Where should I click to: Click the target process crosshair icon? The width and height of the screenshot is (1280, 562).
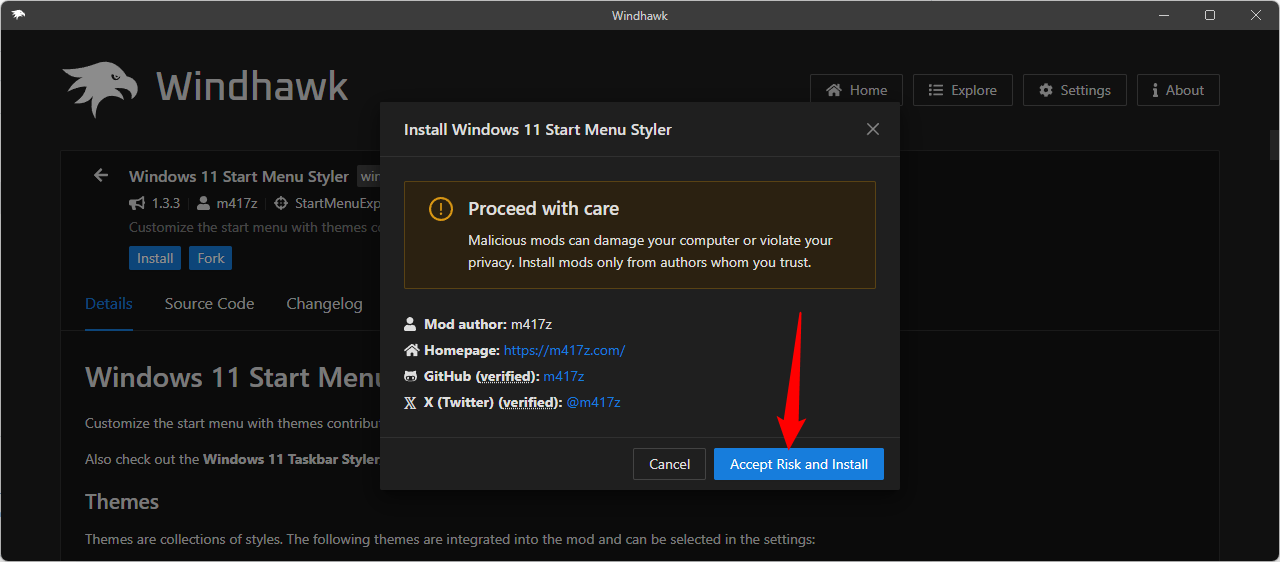(281, 203)
